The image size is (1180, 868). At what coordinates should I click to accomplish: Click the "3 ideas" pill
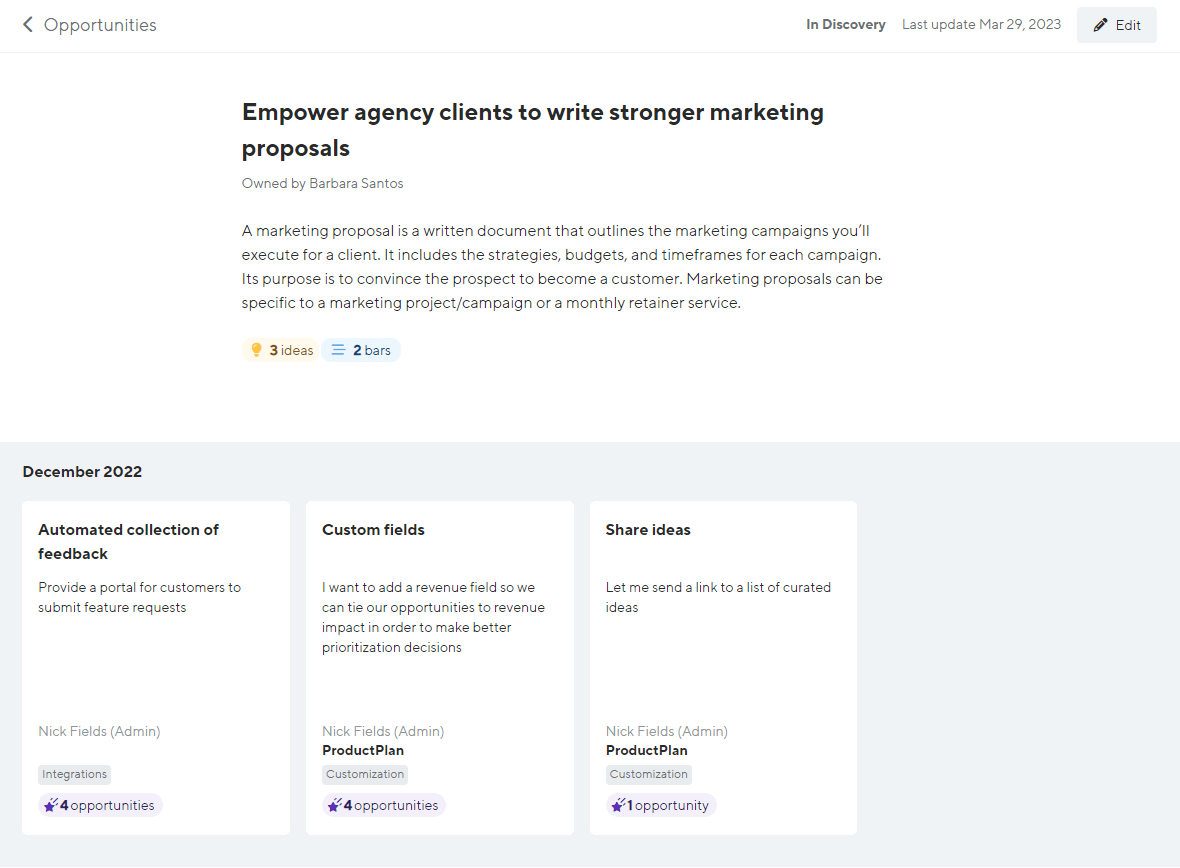coord(280,349)
